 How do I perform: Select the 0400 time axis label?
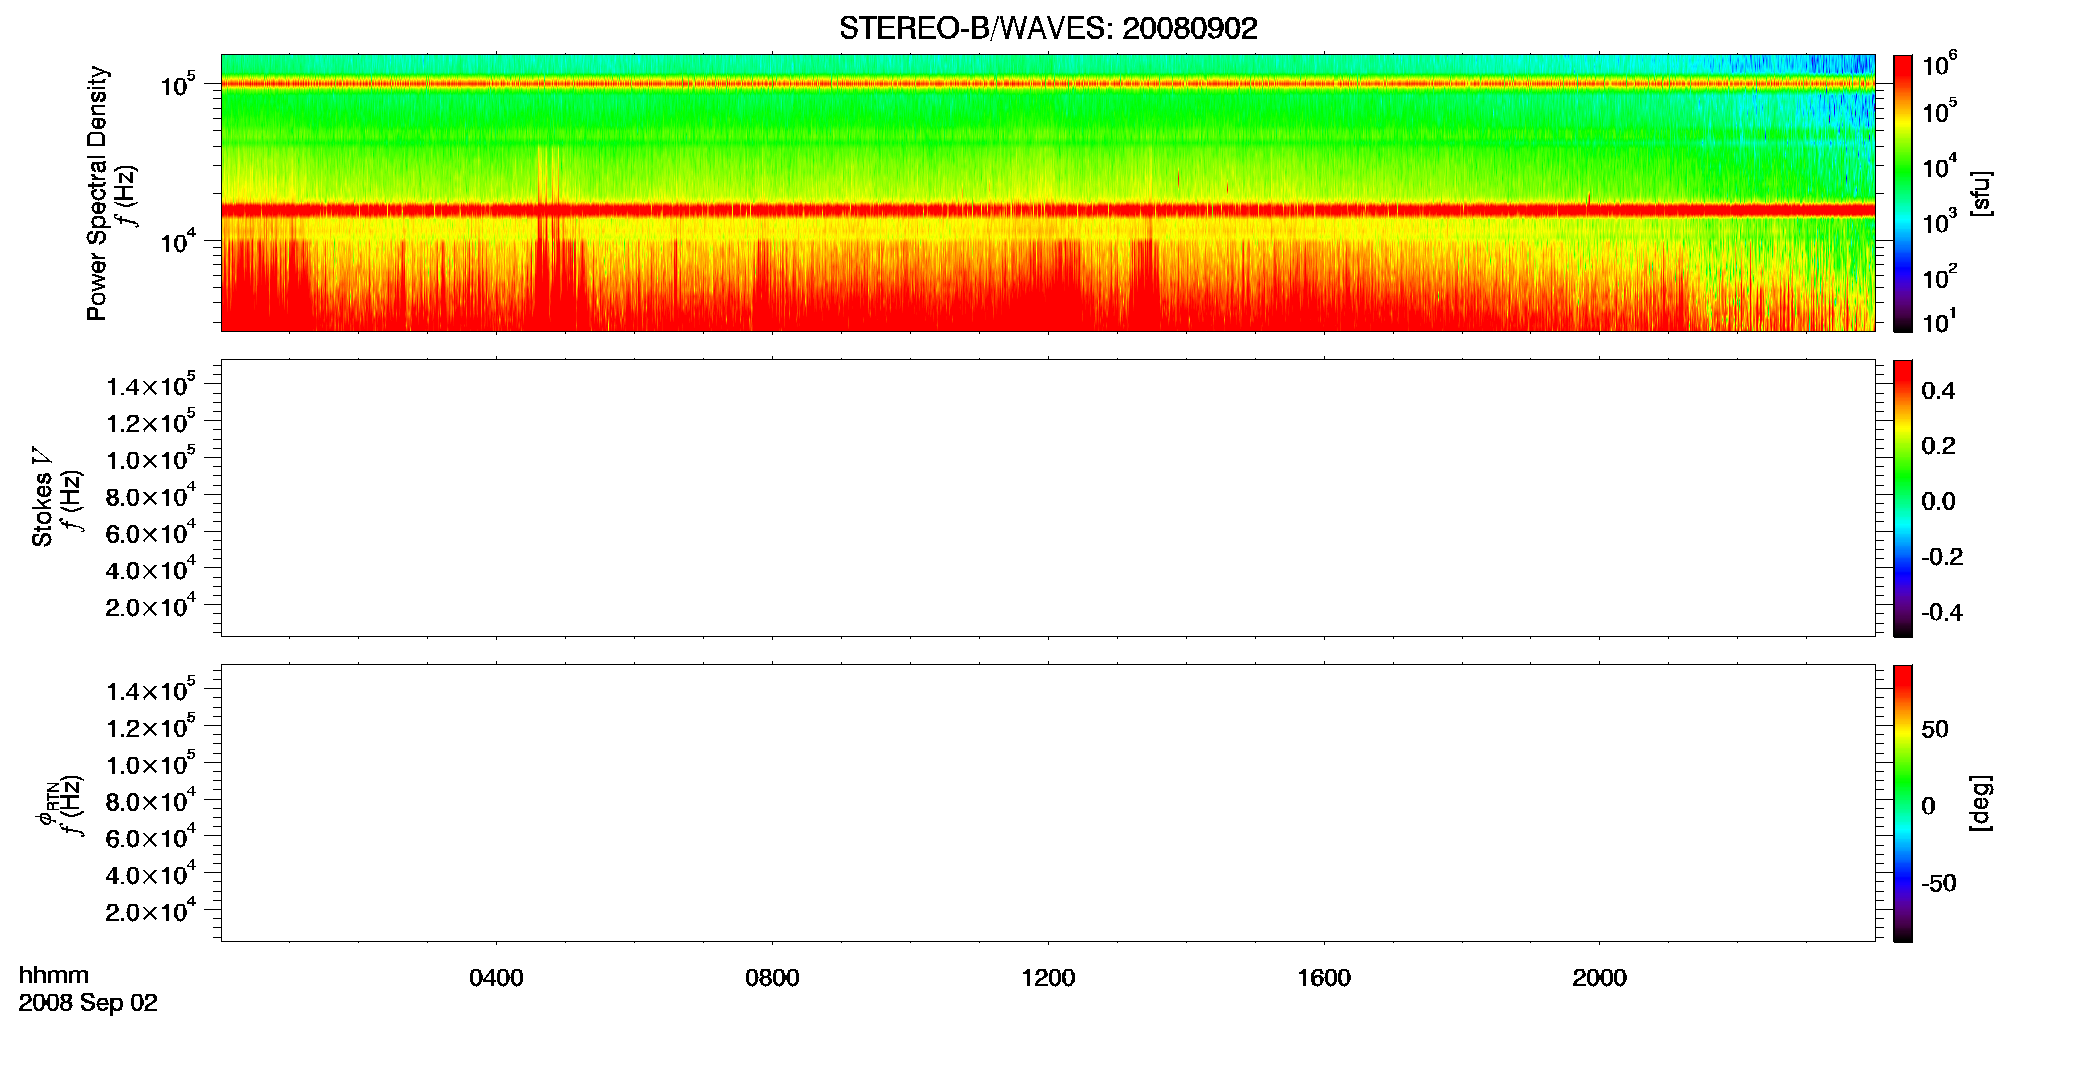[x=496, y=978]
